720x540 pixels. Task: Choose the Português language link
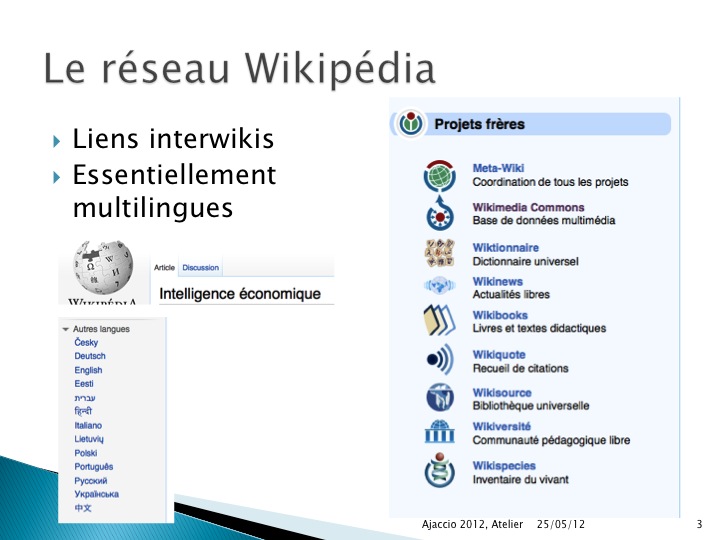(x=94, y=467)
